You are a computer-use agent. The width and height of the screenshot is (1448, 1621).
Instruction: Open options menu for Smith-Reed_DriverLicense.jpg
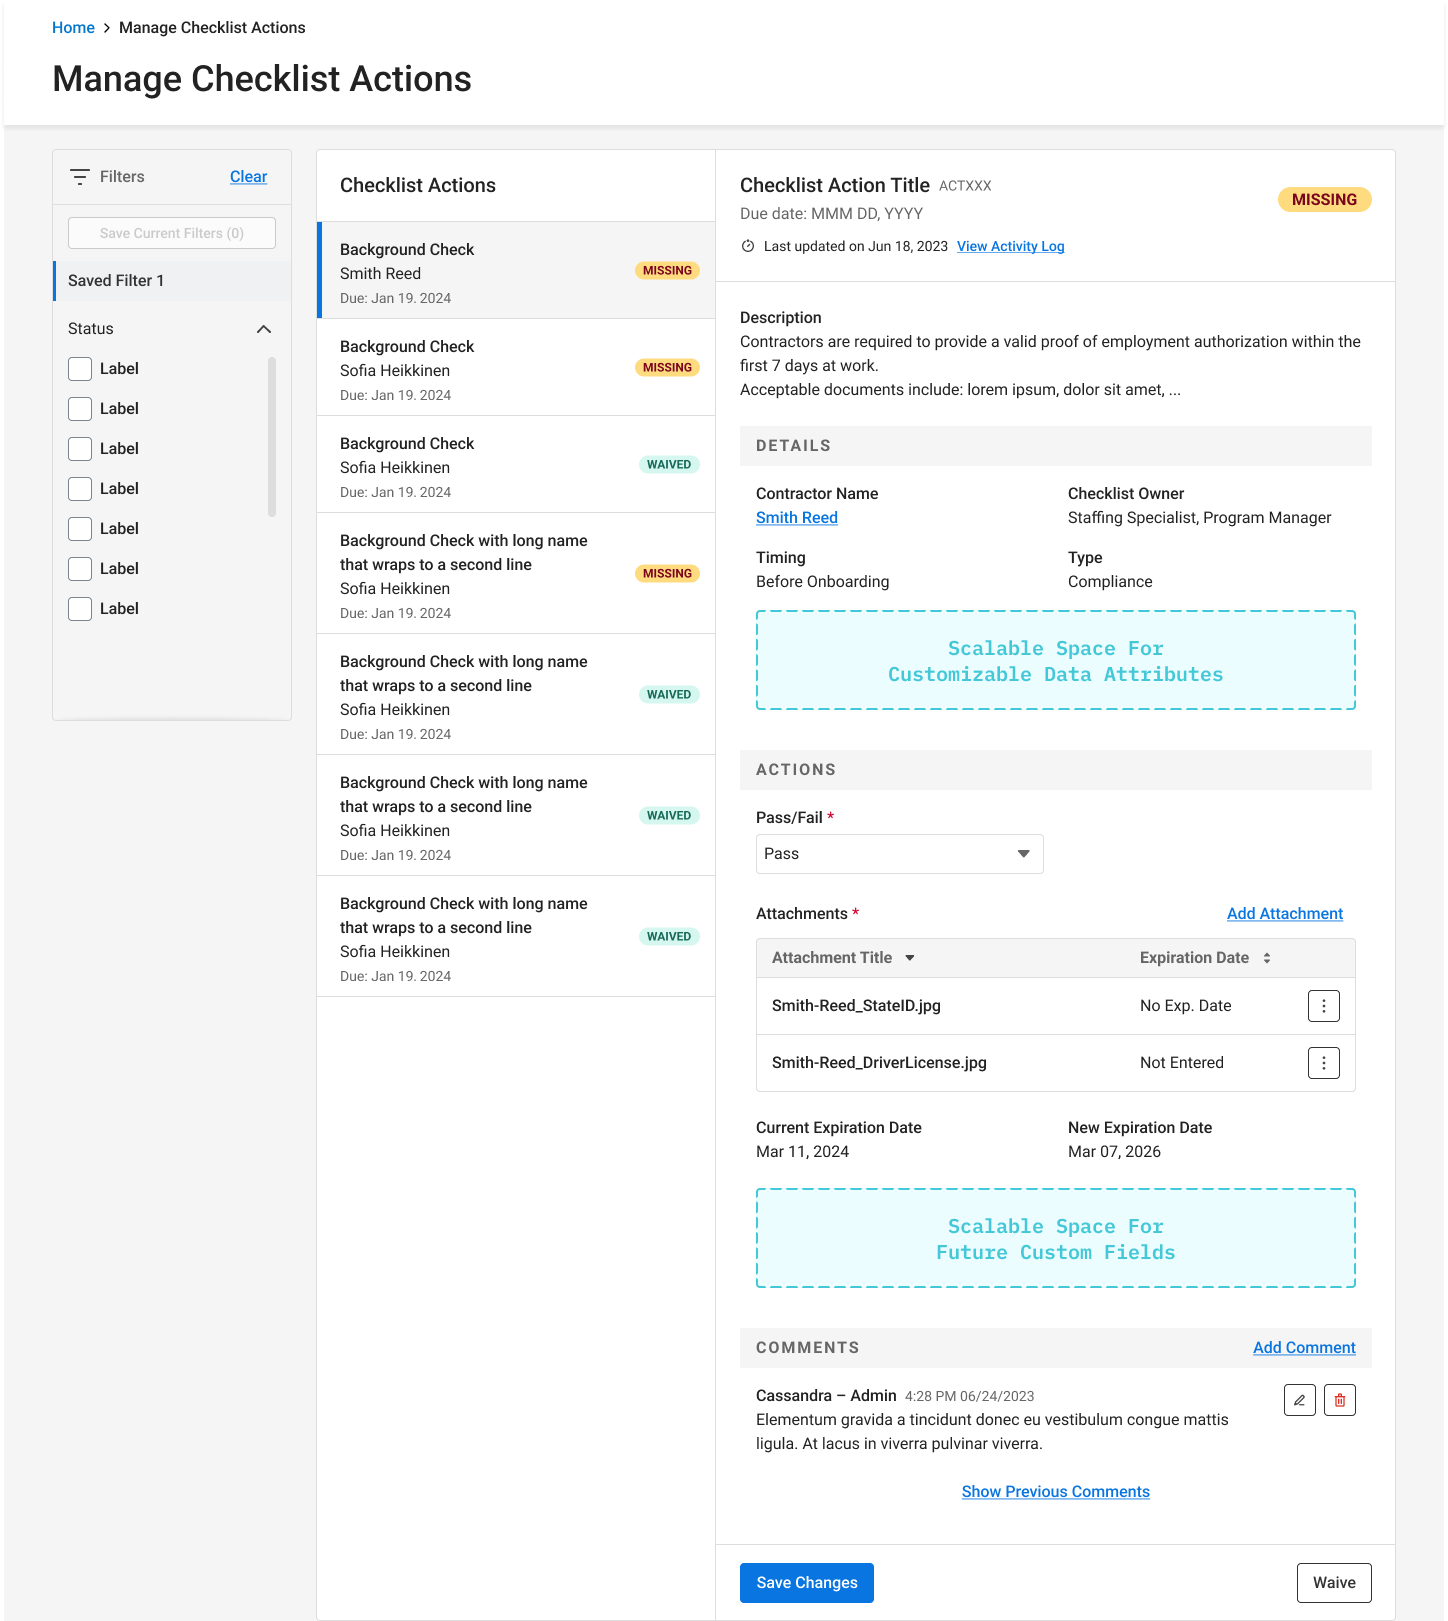point(1323,1063)
